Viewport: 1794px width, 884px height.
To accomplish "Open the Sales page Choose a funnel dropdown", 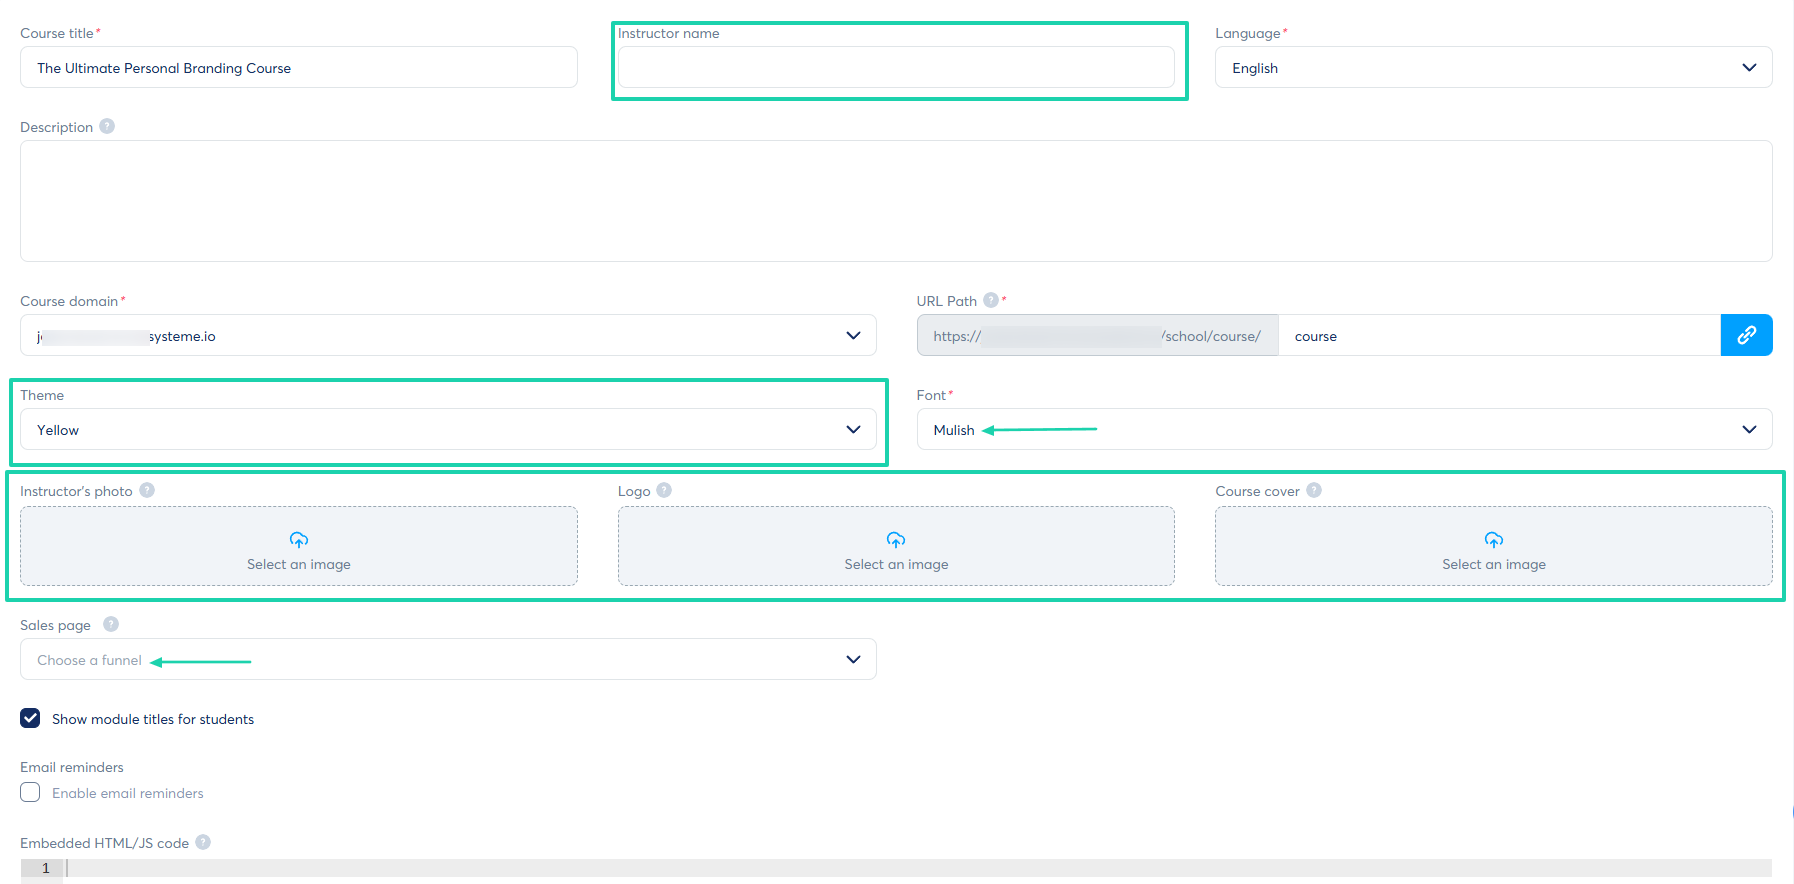I will pos(448,659).
